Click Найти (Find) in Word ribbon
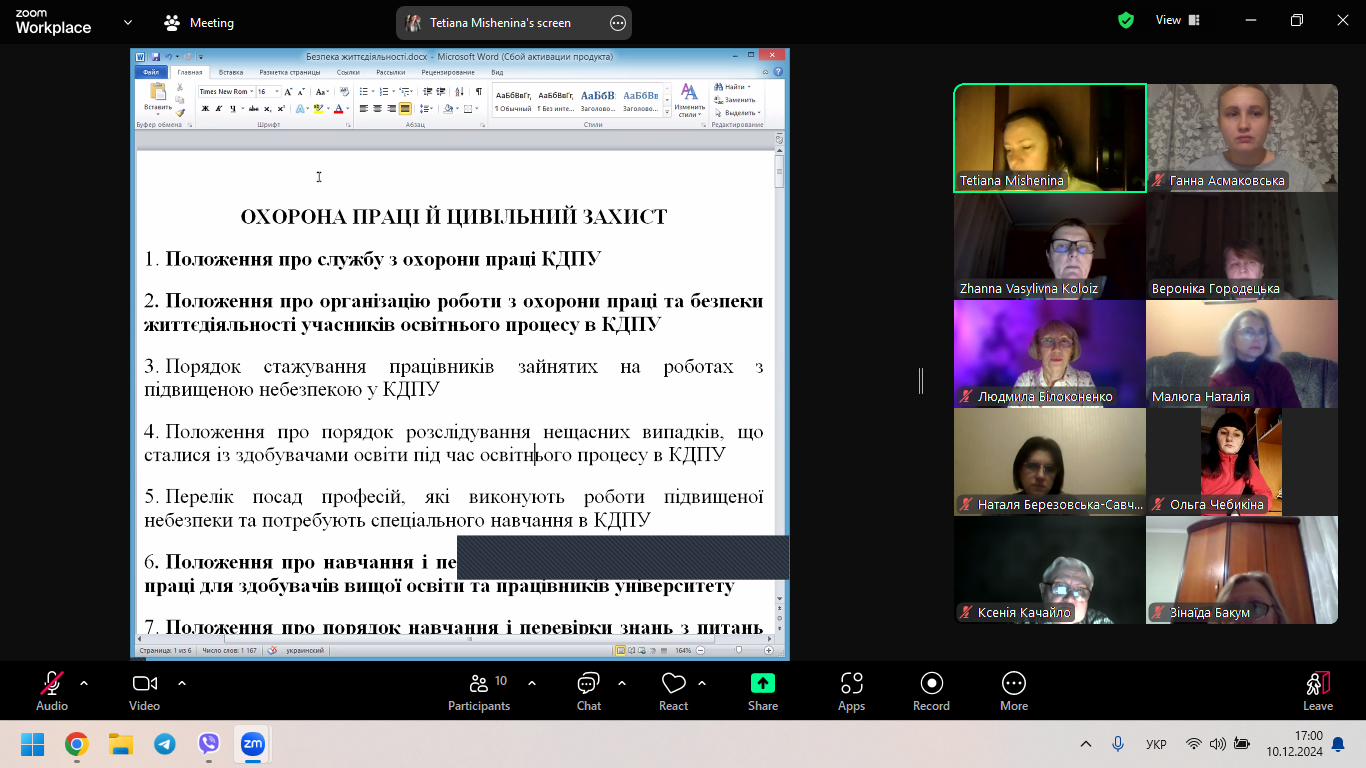The width and height of the screenshot is (1366, 768). click(x=731, y=87)
